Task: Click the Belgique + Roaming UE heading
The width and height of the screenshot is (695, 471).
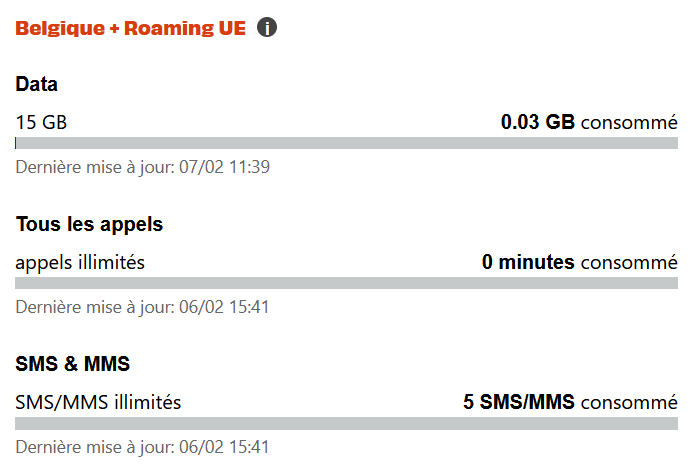Action: tap(130, 28)
